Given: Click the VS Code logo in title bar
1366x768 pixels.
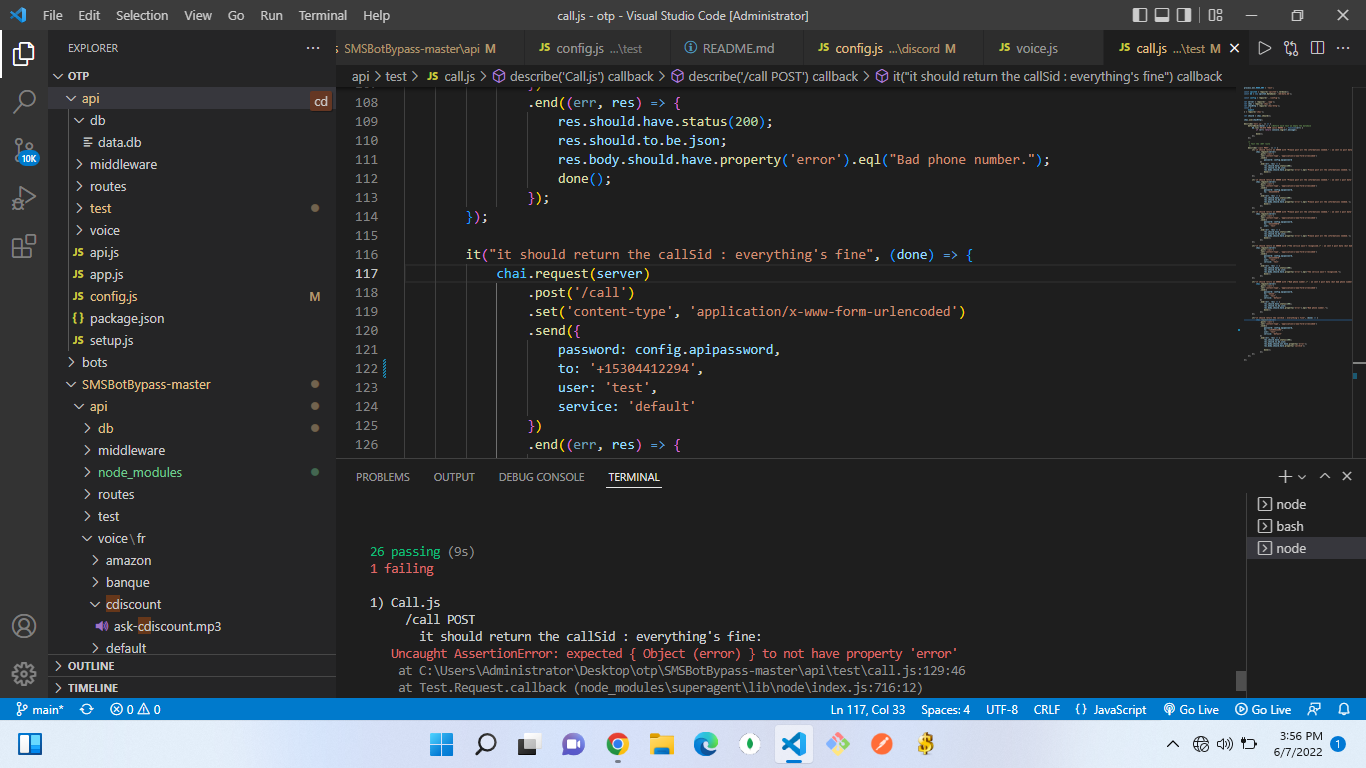Looking at the screenshot, I should (17, 15).
